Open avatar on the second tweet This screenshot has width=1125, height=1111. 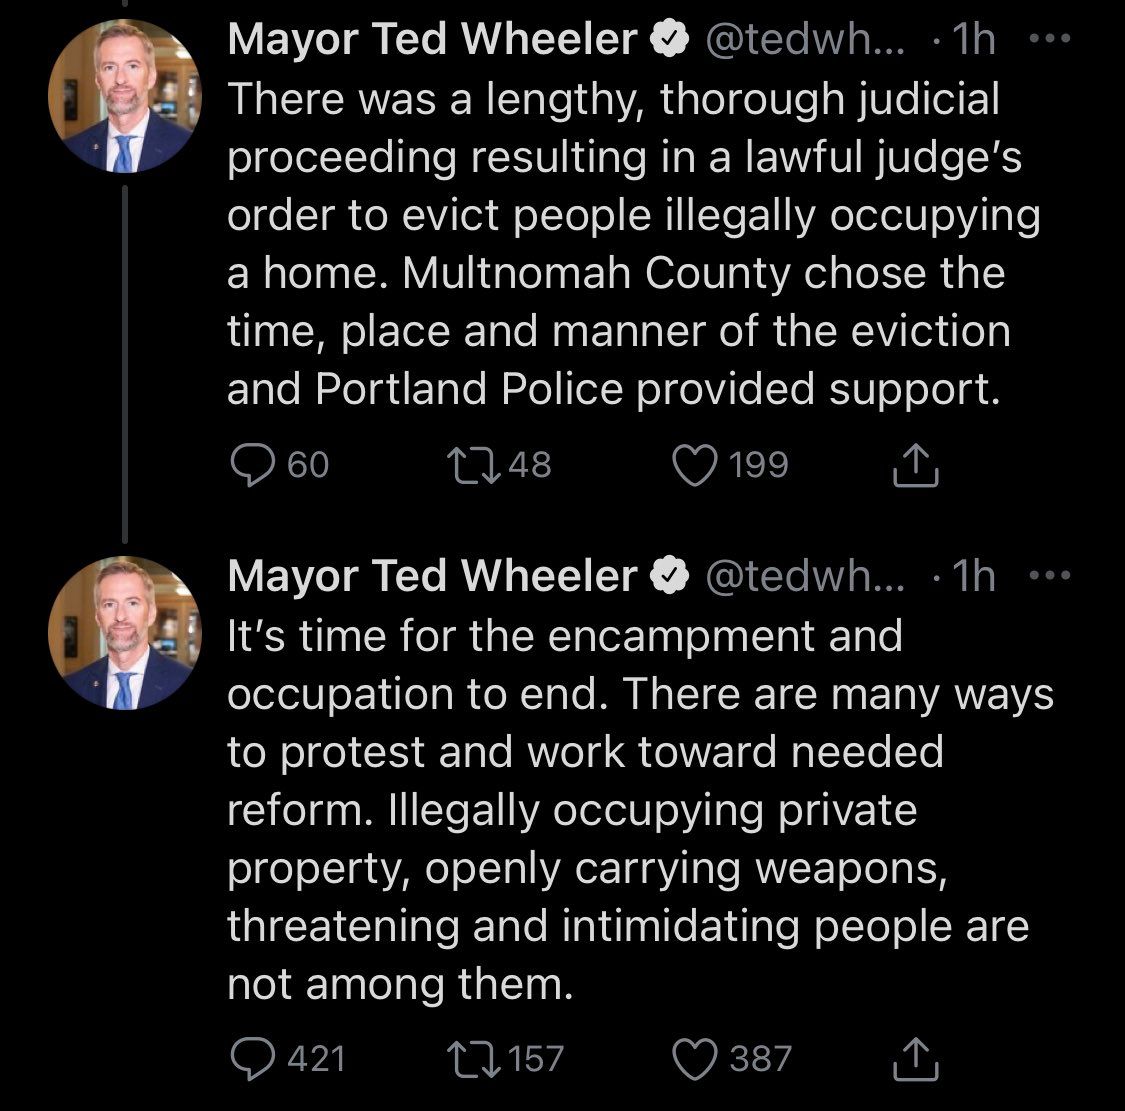click(125, 632)
